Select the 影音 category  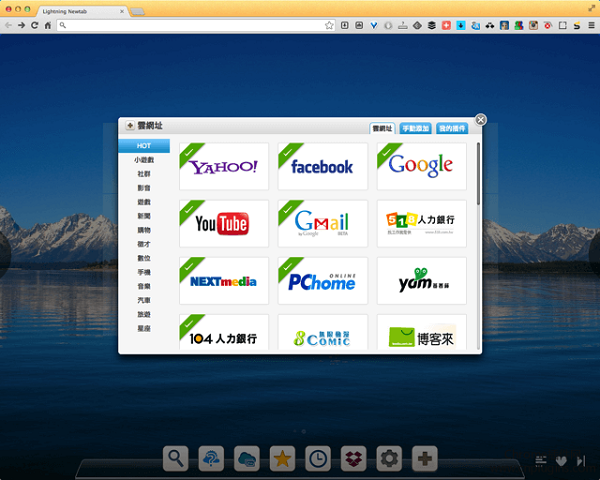[x=144, y=188]
